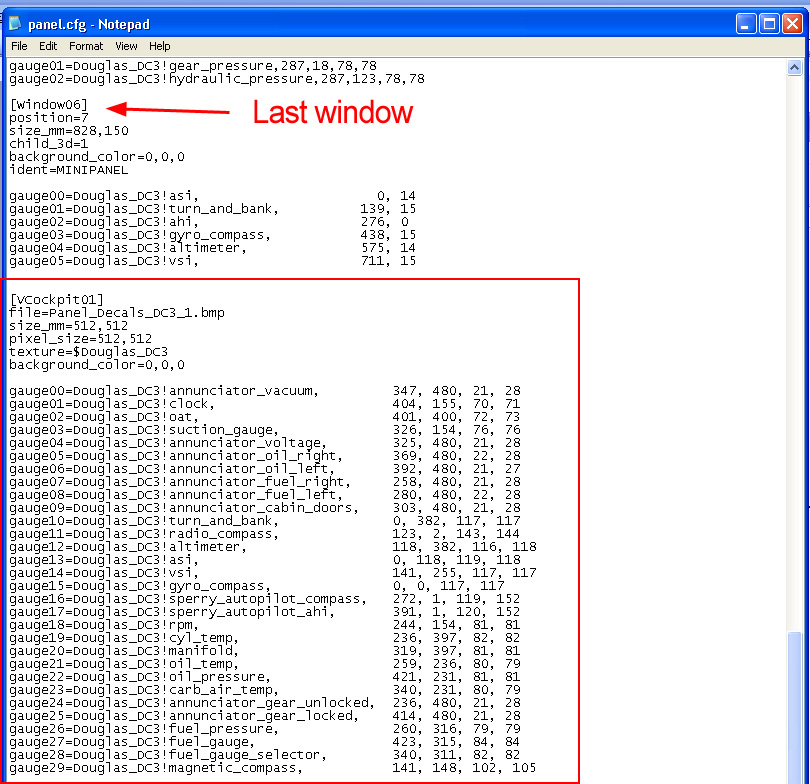Click the scrollbar up arrow

(x=794, y=68)
